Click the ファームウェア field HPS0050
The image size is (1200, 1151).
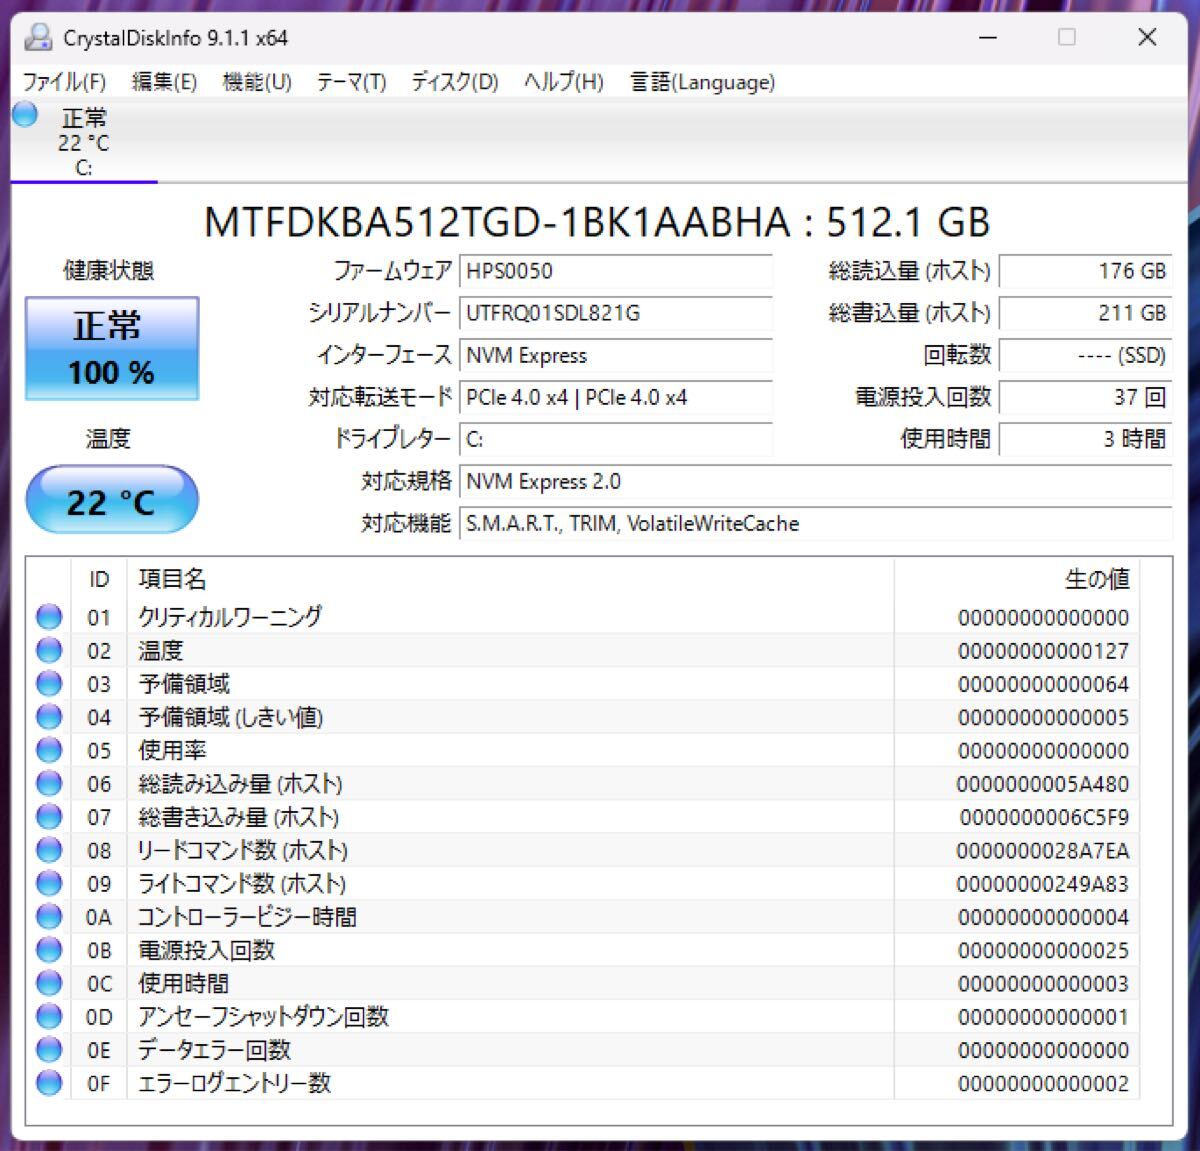(615, 271)
